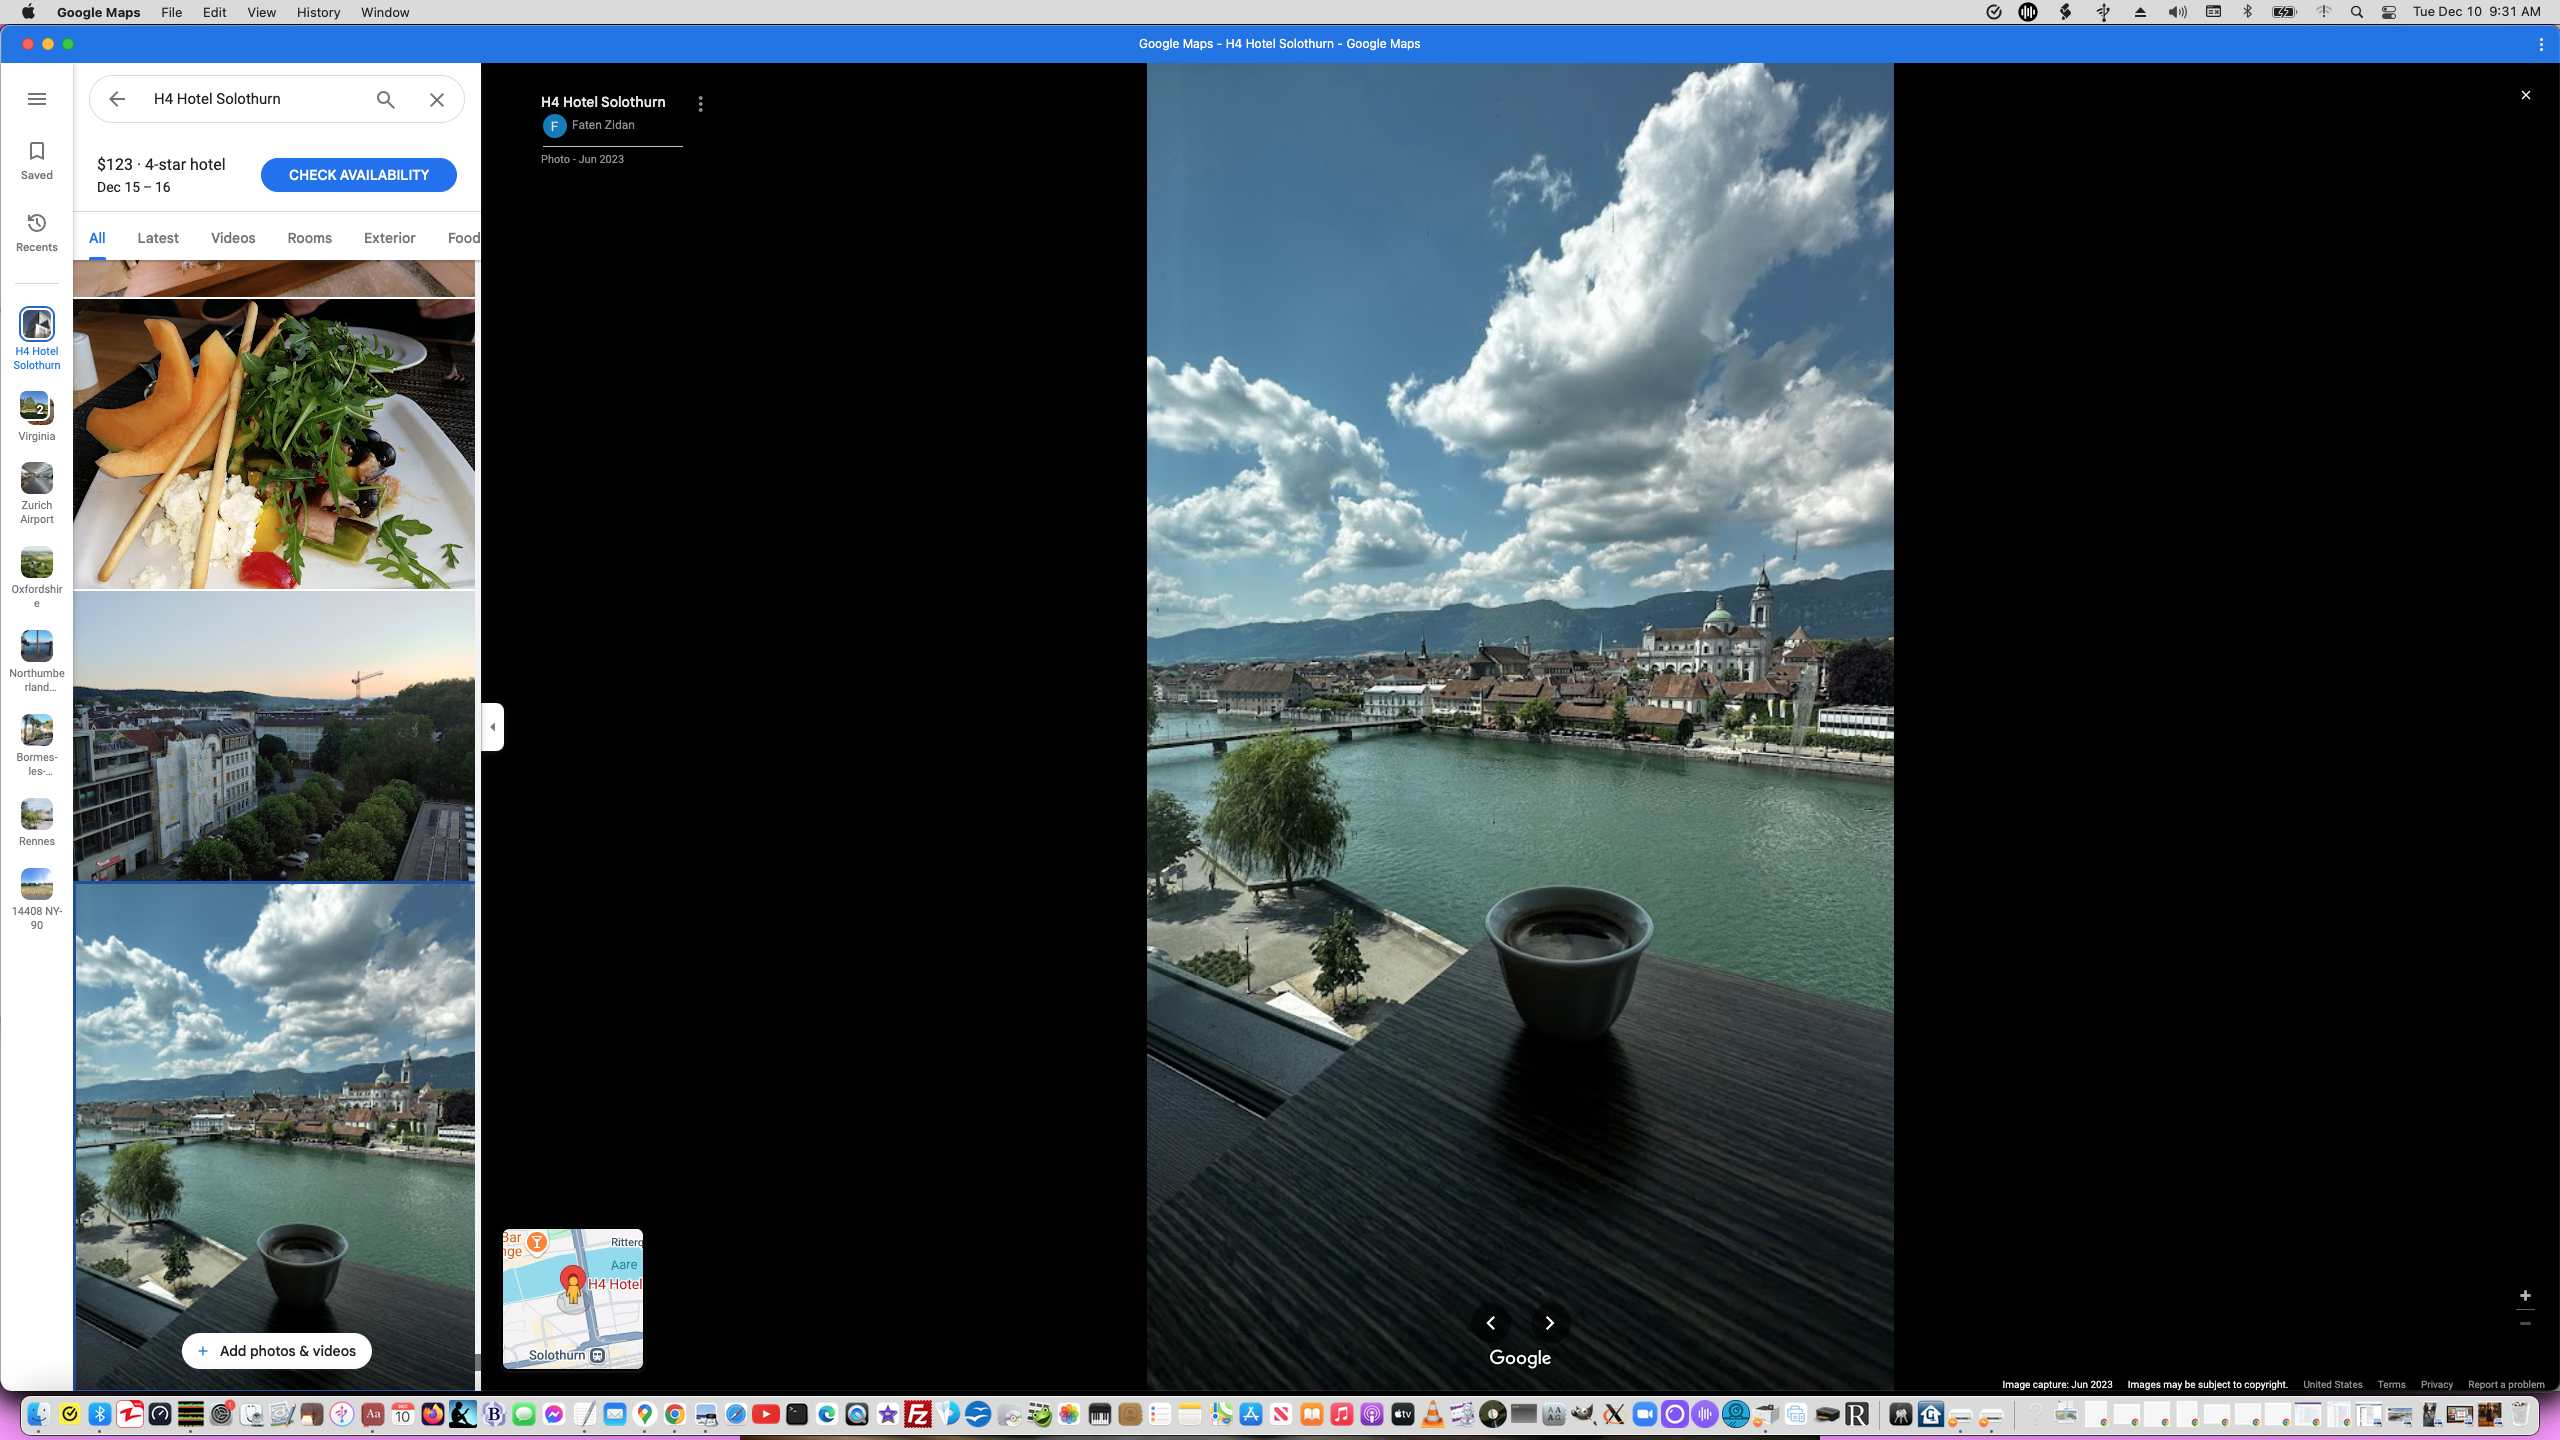Click the Saved bookmark icon
The height and width of the screenshot is (1440, 2560).
[x=37, y=152]
